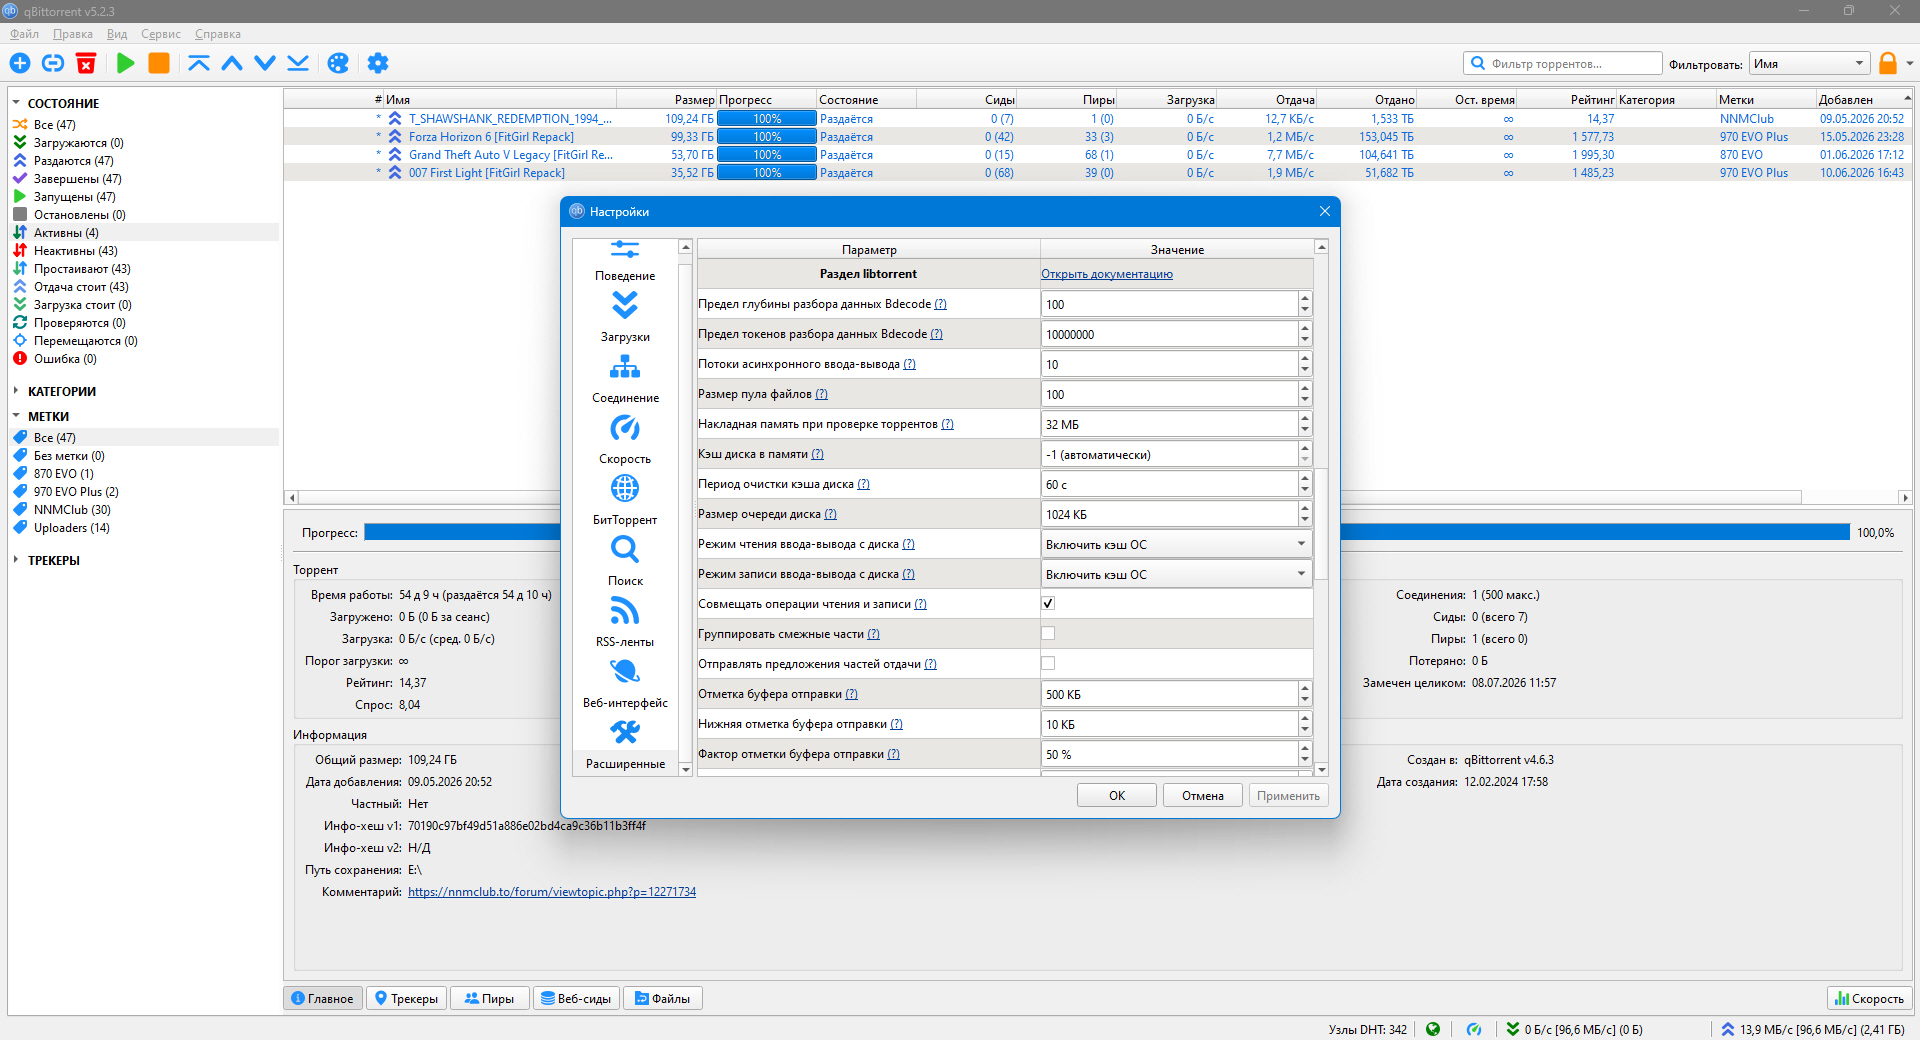Click the Отмена button in settings
This screenshot has height=1040, width=1920.
coord(1203,796)
